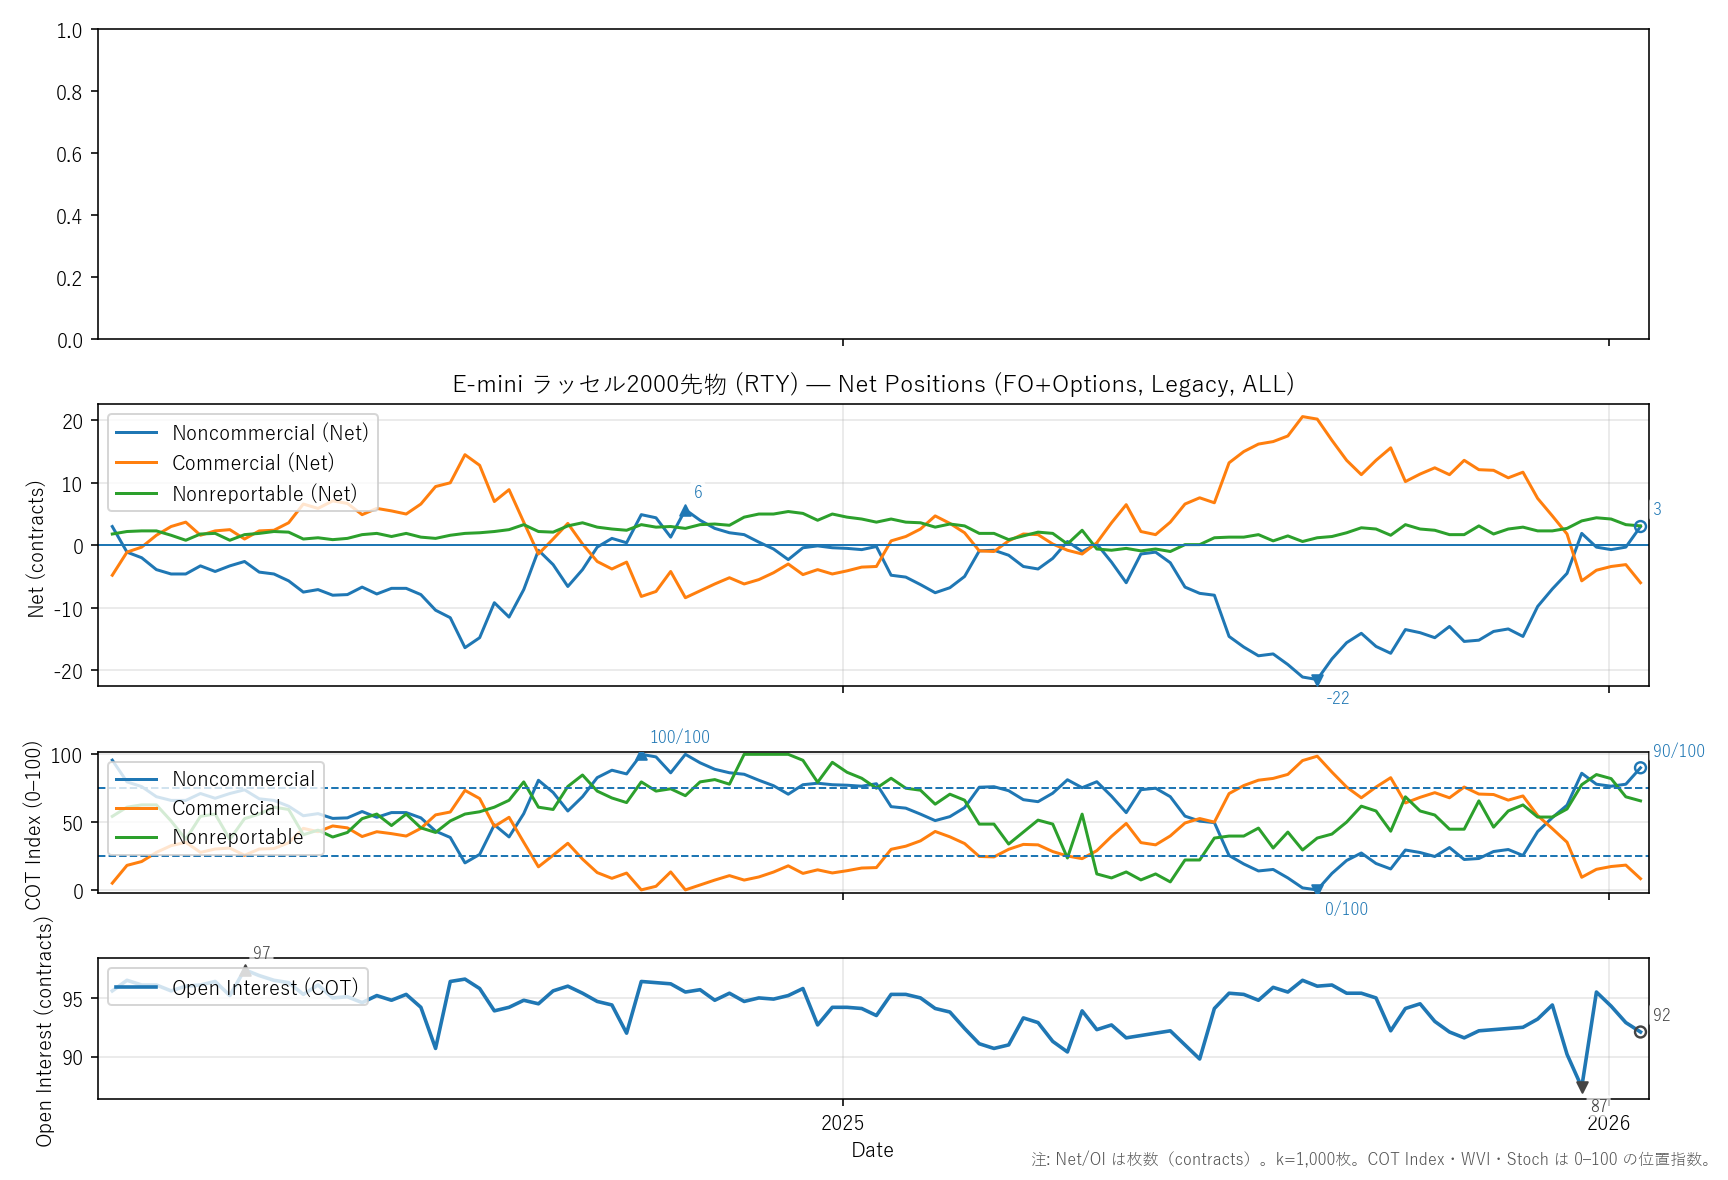The image size is (1728, 1180).
Task: Click the latest Noncommercial net circle marker at 3
Action: [1640, 526]
